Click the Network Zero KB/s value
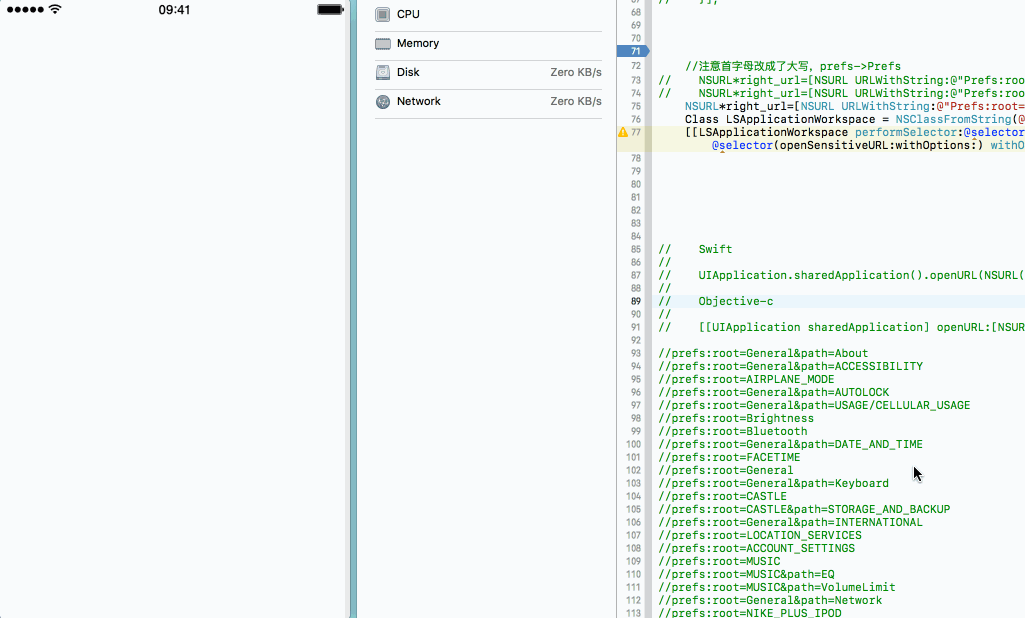The width and height of the screenshot is (1025, 618). click(575, 101)
